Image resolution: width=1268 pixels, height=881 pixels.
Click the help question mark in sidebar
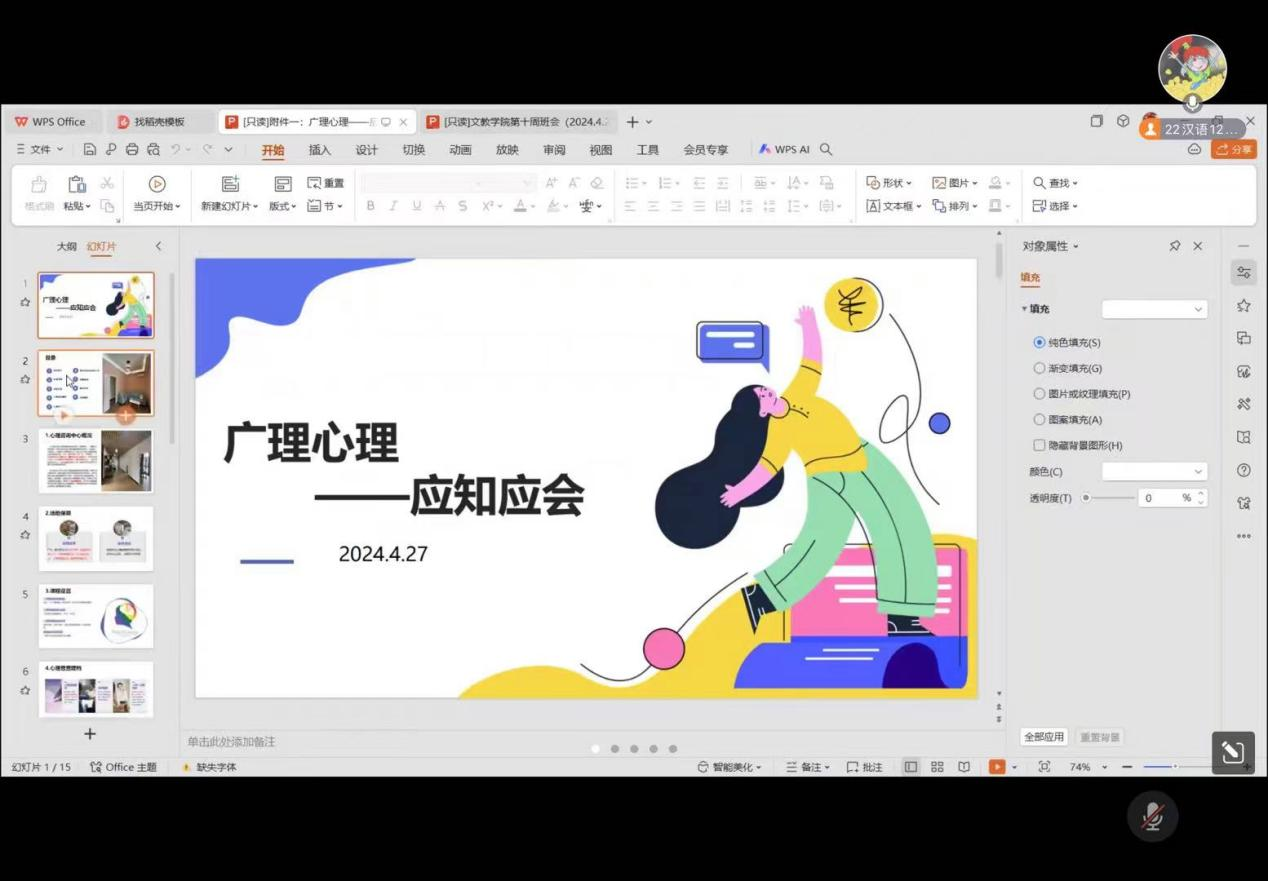[x=1244, y=470]
